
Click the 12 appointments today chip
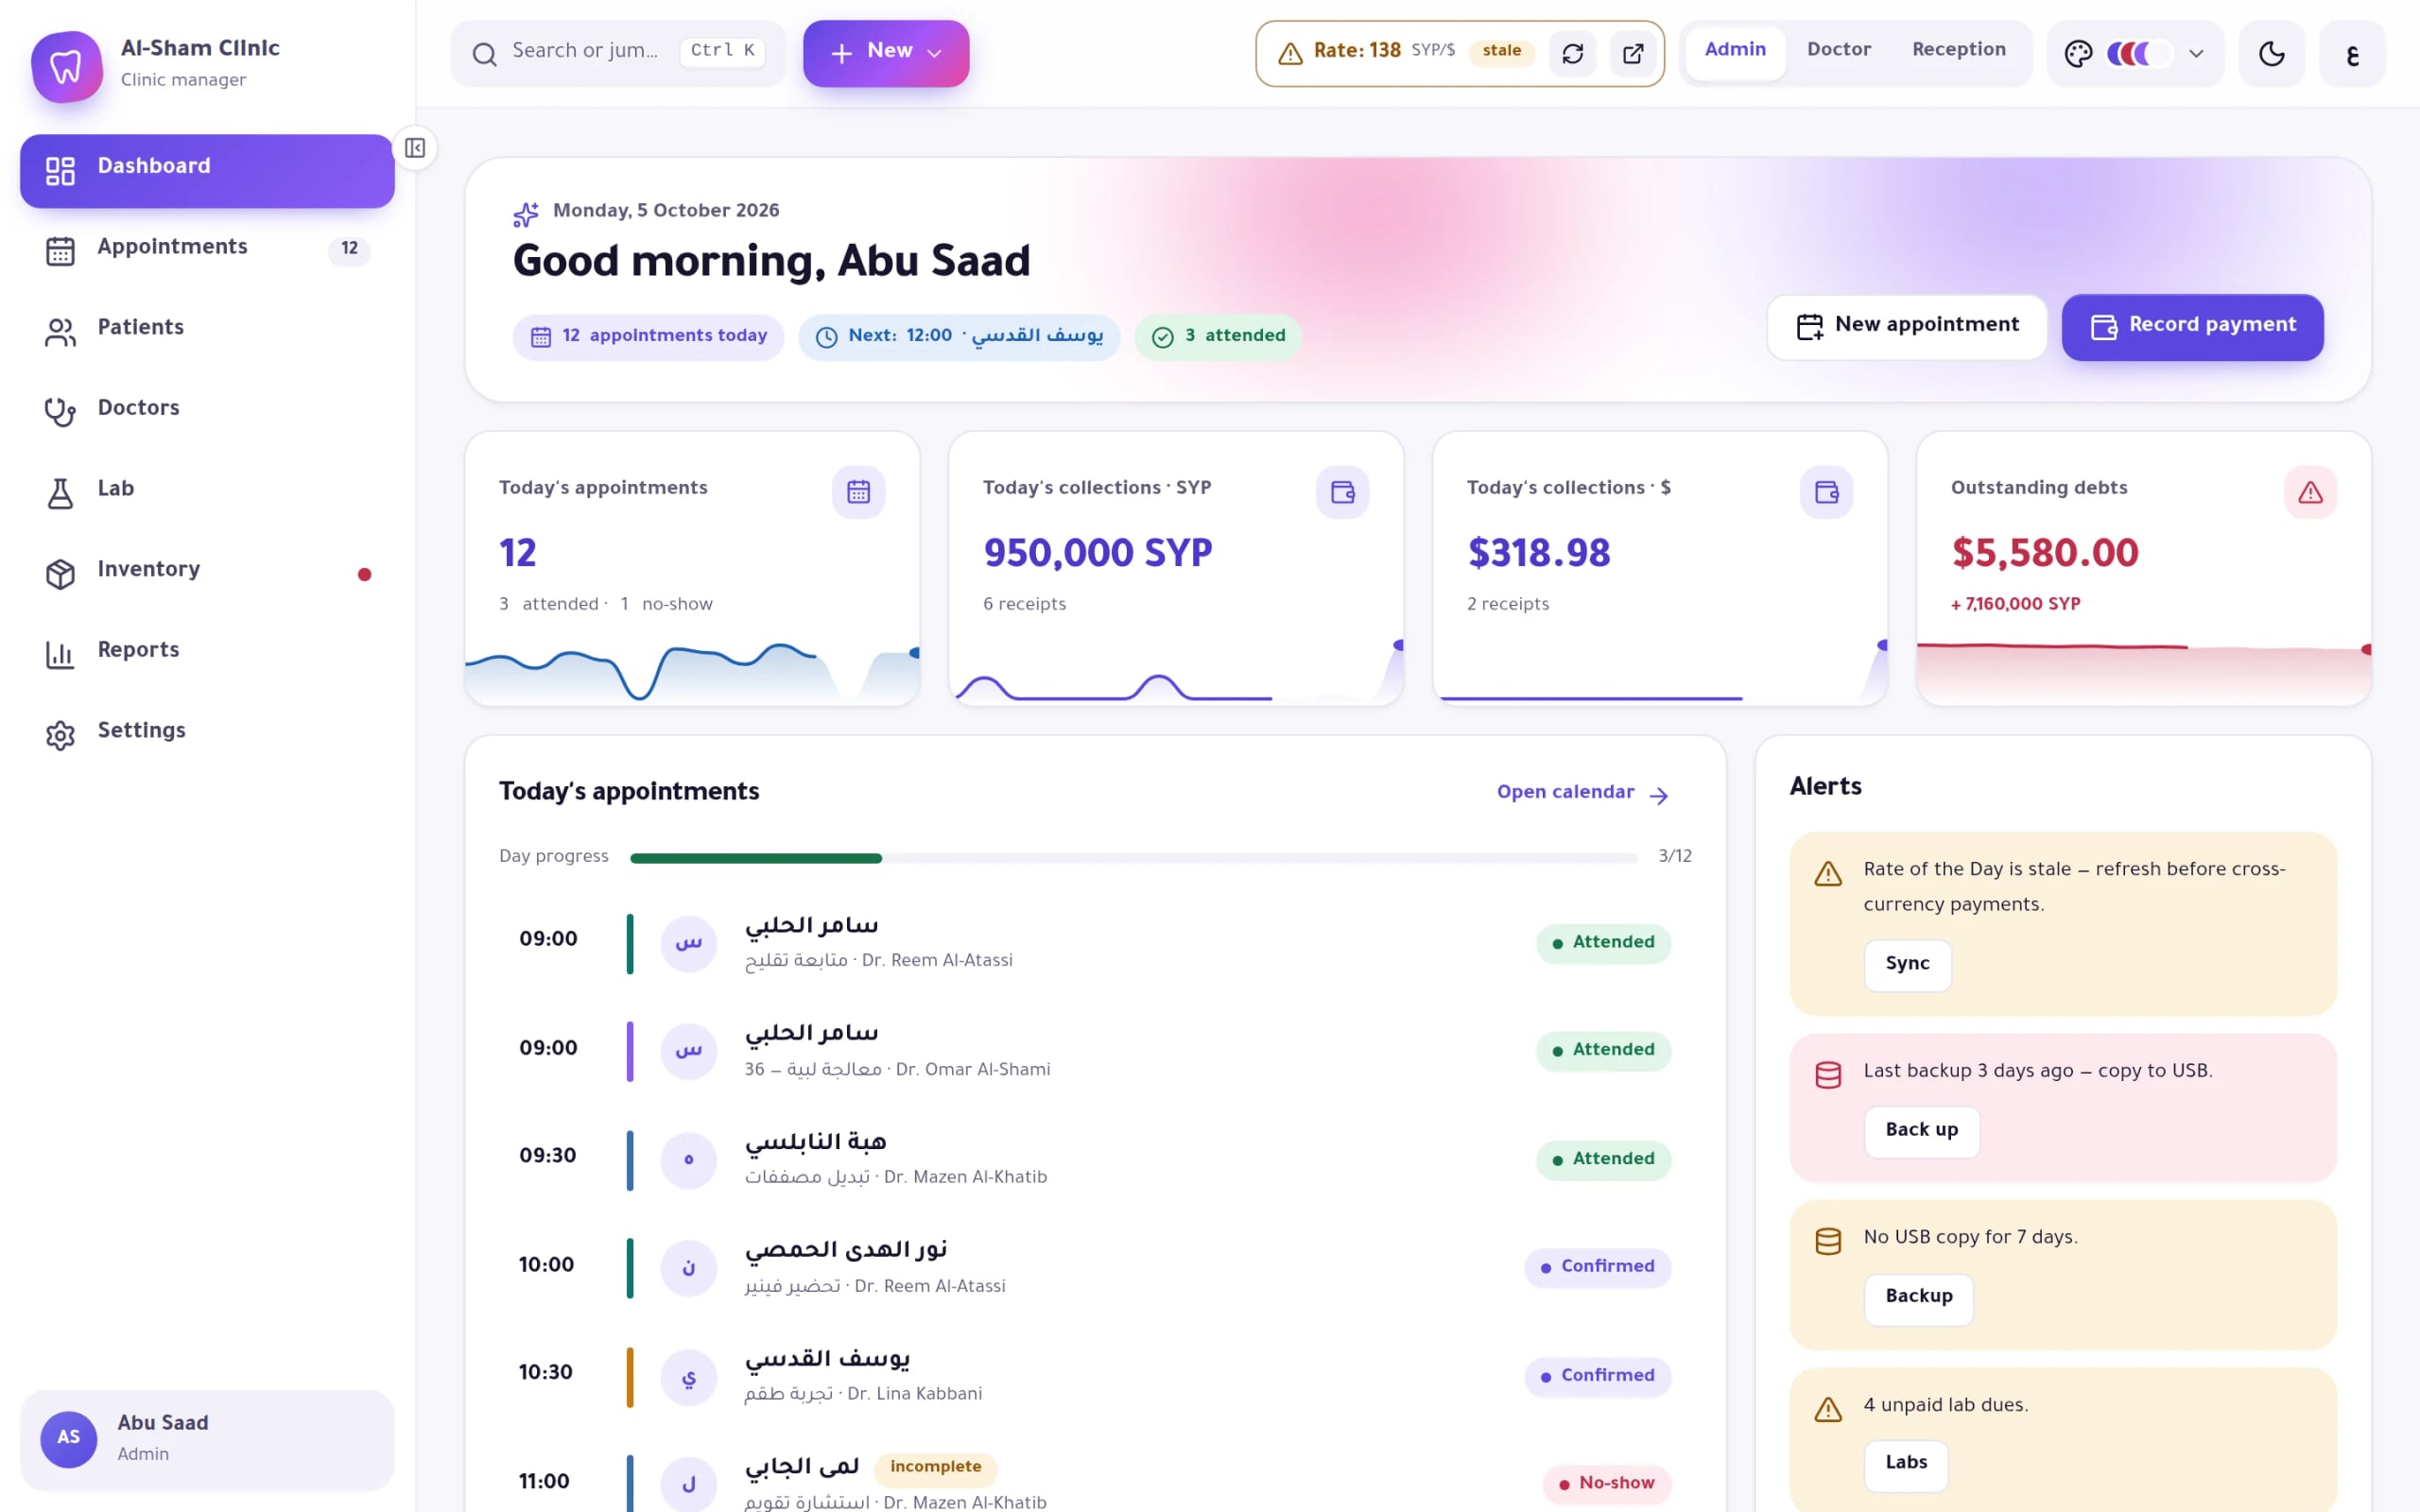pos(648,337)
